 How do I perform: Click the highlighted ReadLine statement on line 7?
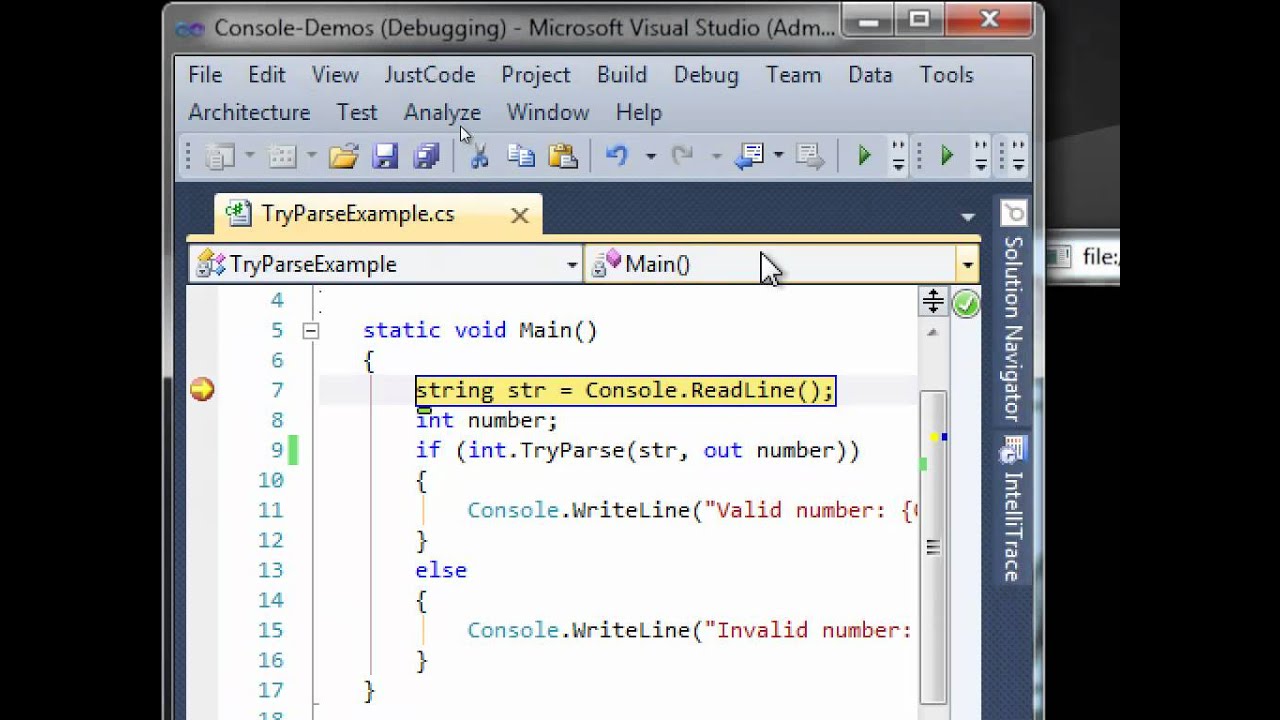point(625,390)
